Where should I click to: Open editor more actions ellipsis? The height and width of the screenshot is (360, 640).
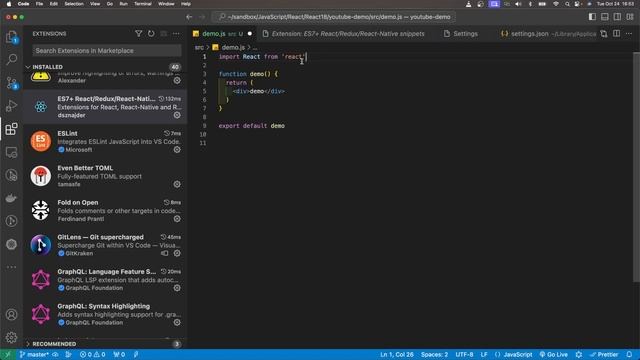pyautogui.click(x=629, y=33)
